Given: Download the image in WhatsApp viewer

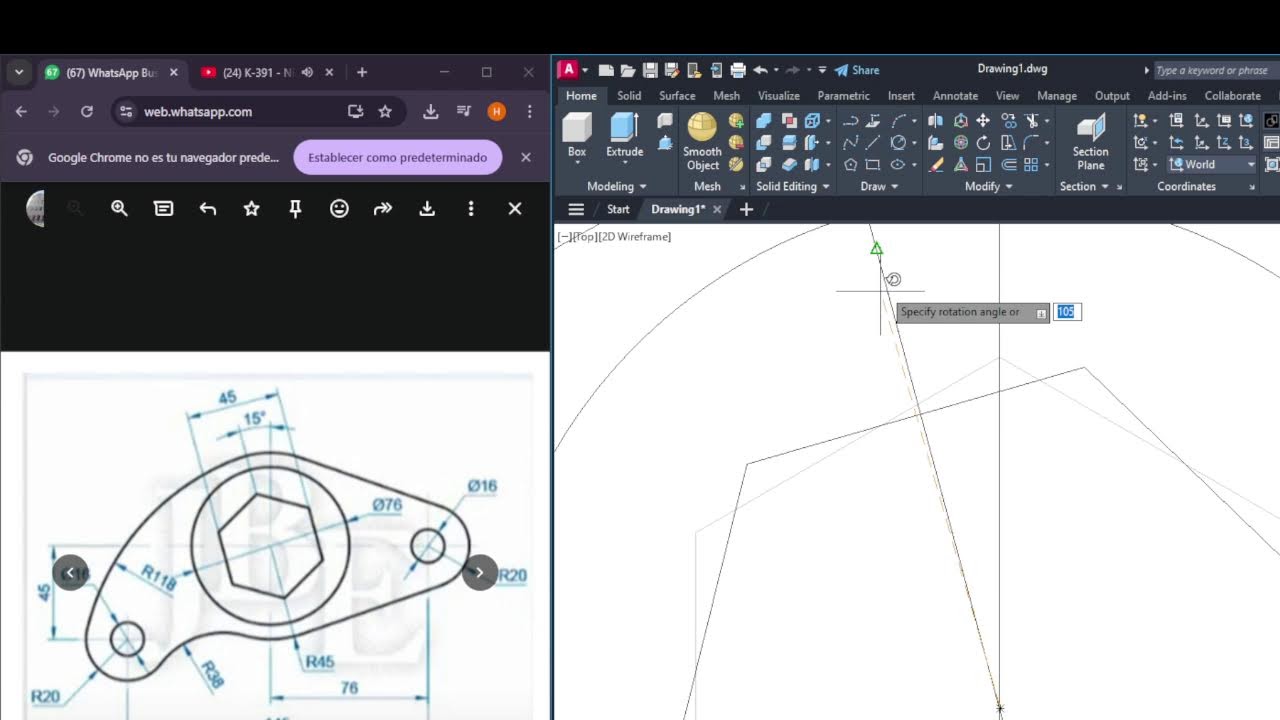Looking at the screenshot, I should 427,208.
